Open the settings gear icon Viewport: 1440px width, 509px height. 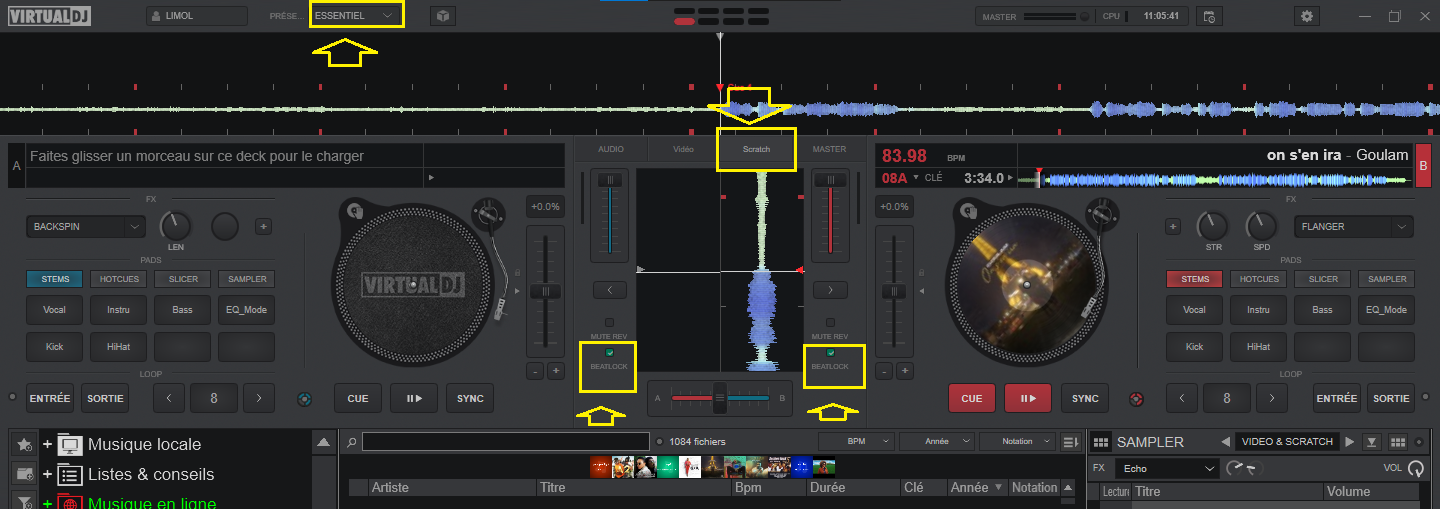coord(1306,16)
